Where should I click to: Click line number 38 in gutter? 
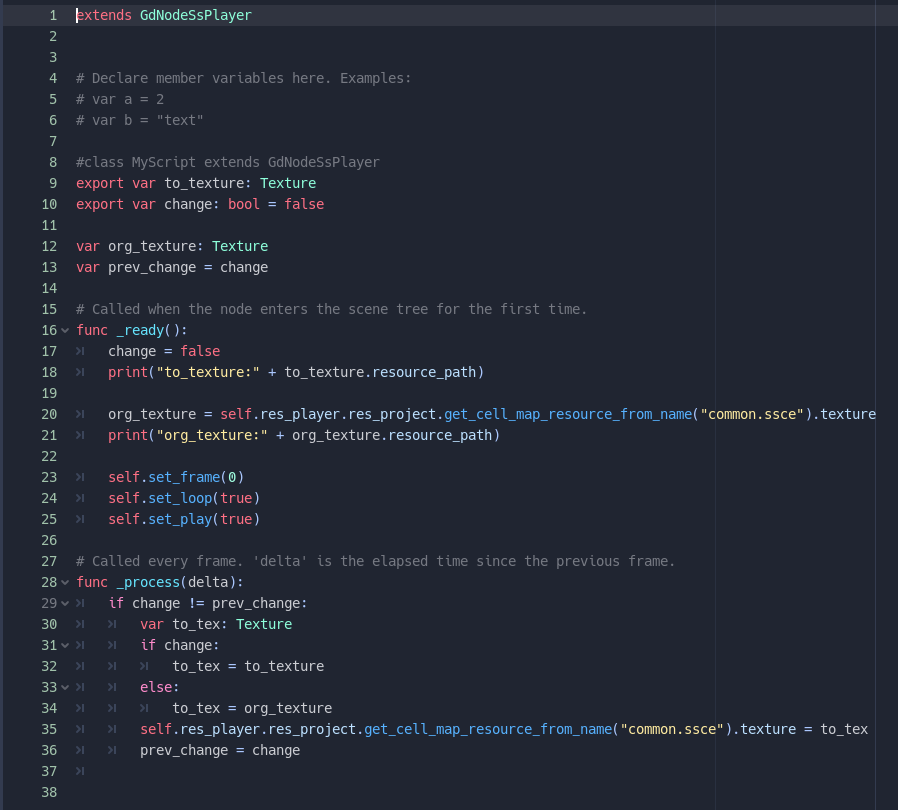[49, 792]
